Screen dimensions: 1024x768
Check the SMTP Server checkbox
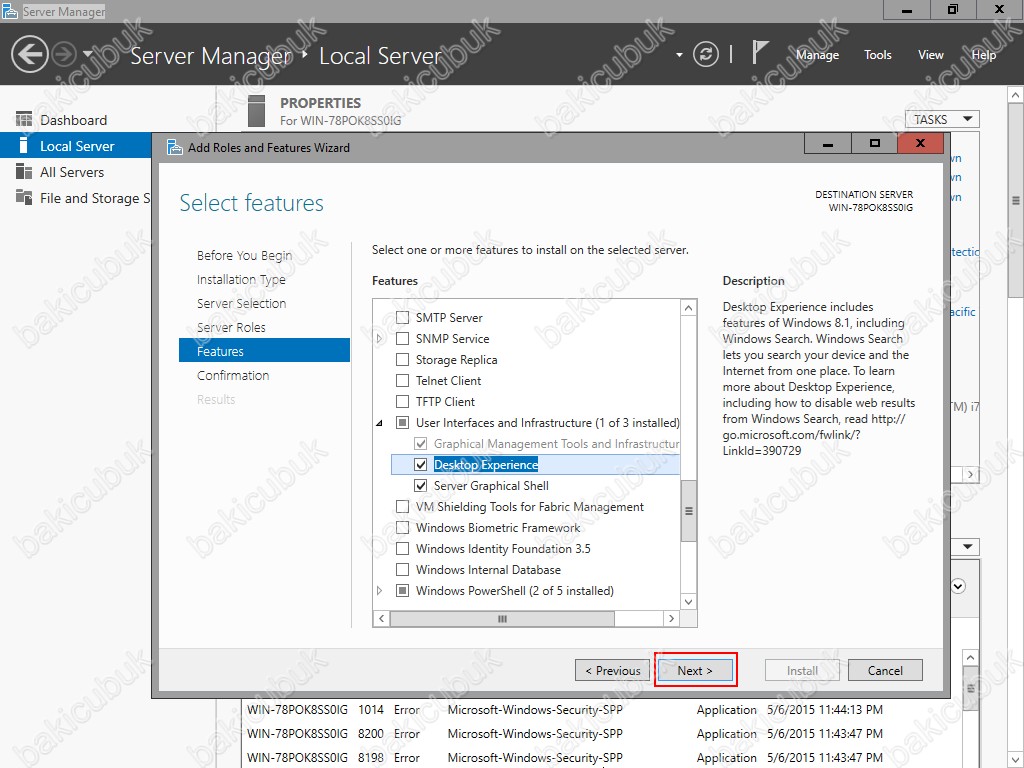[403, 318]
